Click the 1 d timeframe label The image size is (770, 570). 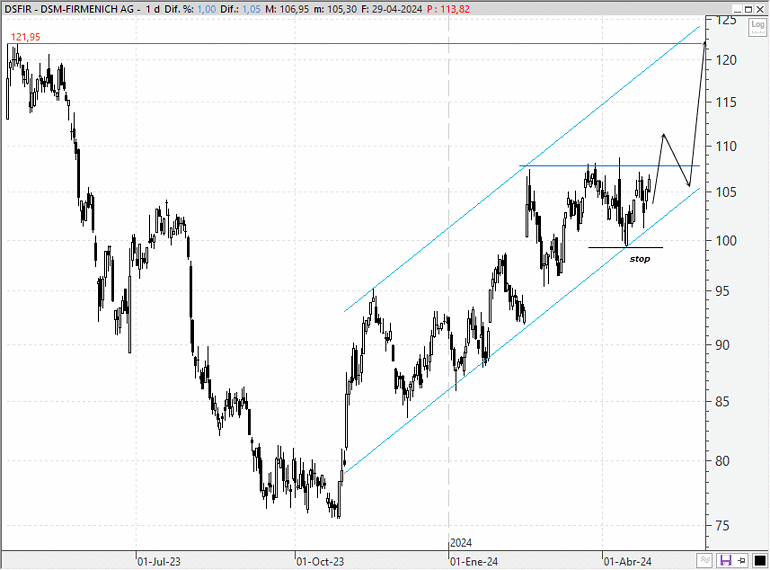[x=152, y=9]
